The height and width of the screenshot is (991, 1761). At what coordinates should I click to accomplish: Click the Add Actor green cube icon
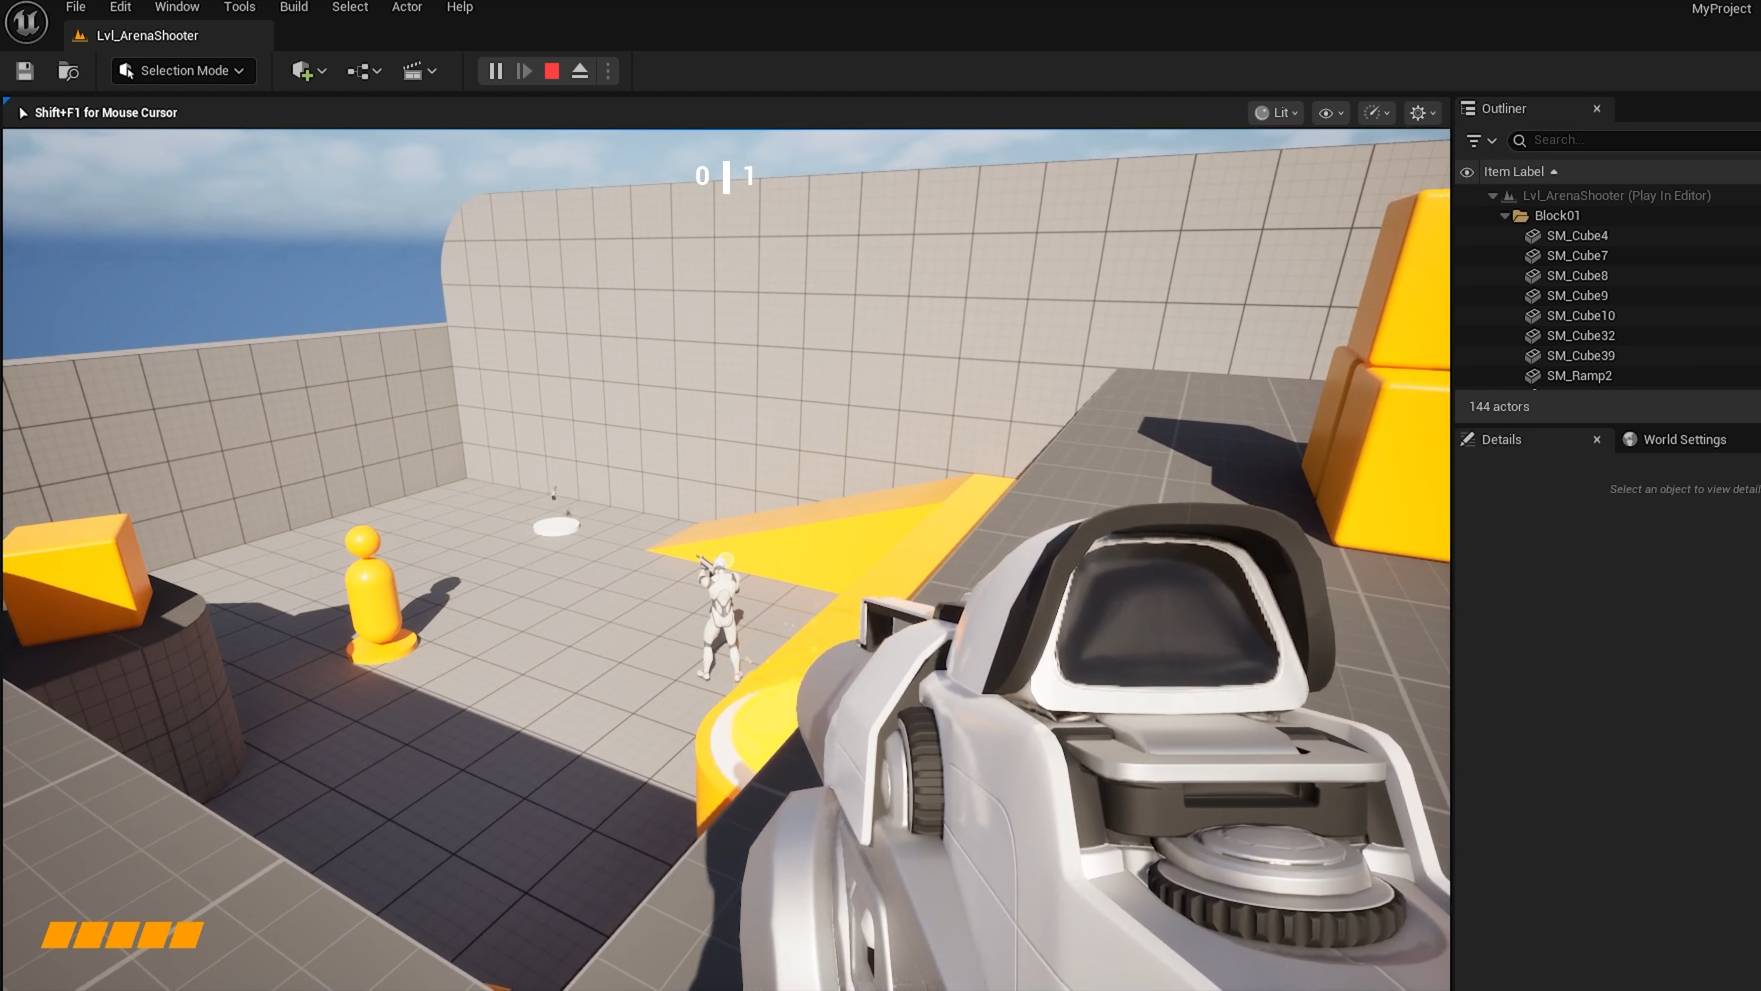pyautogui.click(x=302, y=70)
